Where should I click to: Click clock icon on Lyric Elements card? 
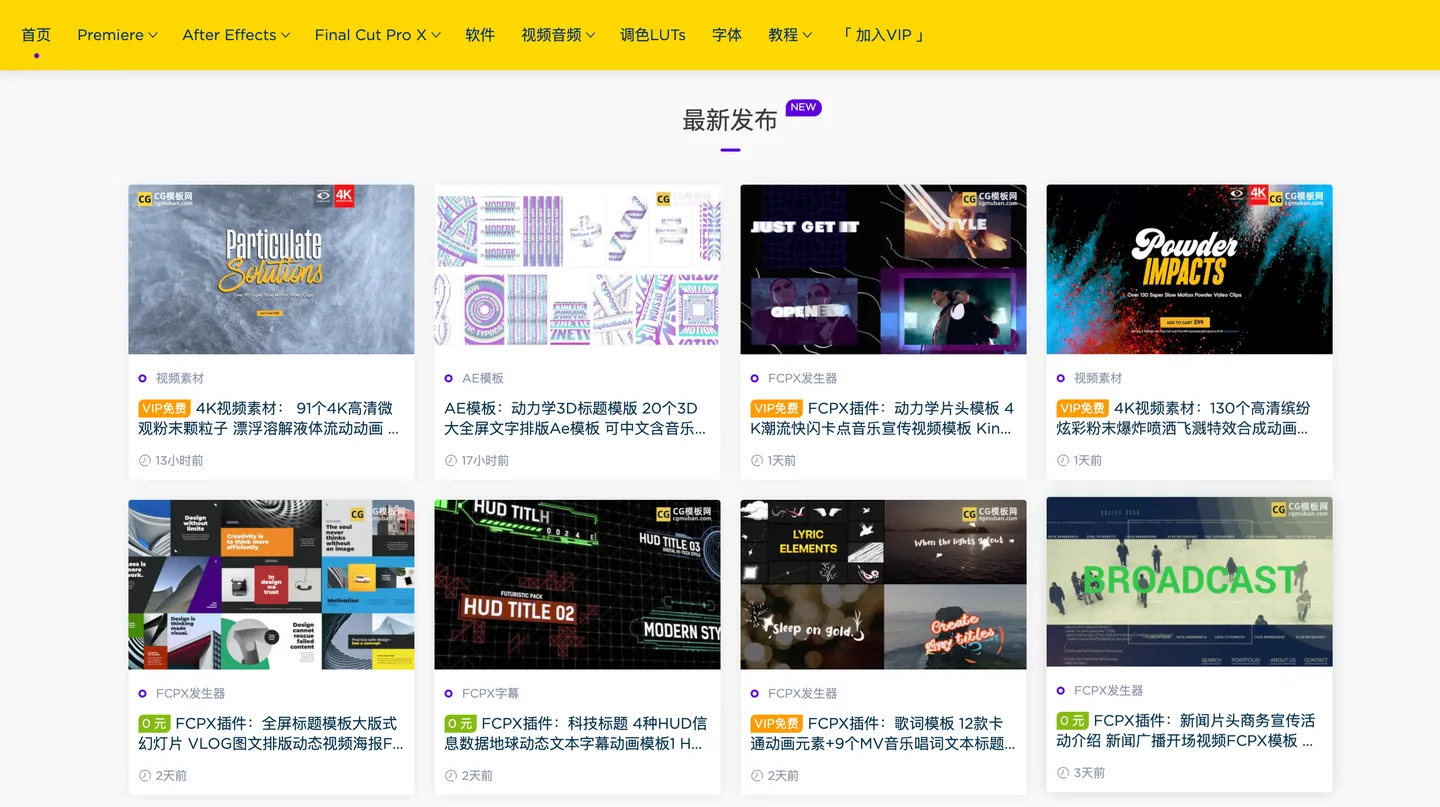click(757, 775)
